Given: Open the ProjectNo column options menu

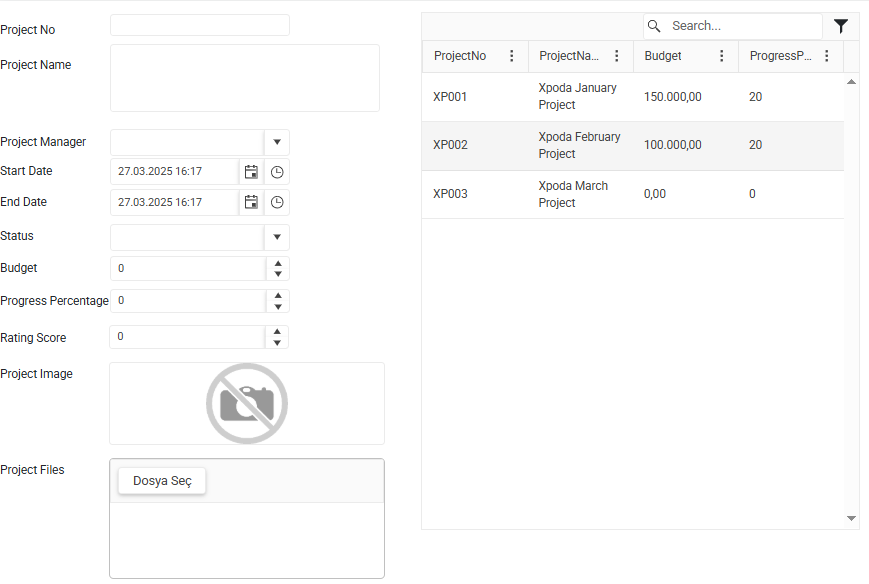Looking at the screenshot, I should point(512,55).
